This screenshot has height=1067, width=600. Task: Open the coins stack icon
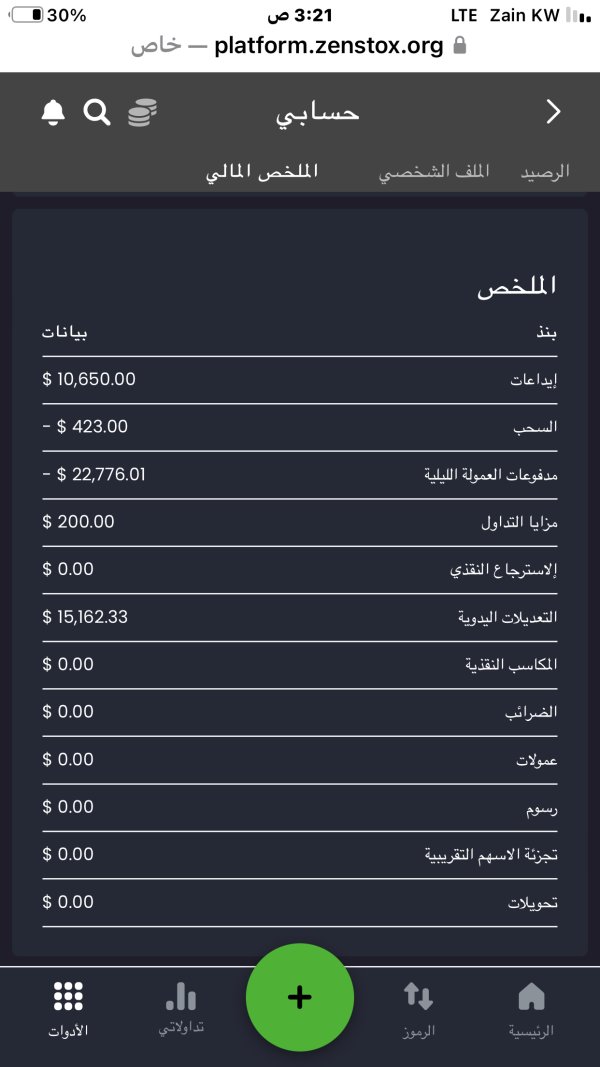coord(143,112)
